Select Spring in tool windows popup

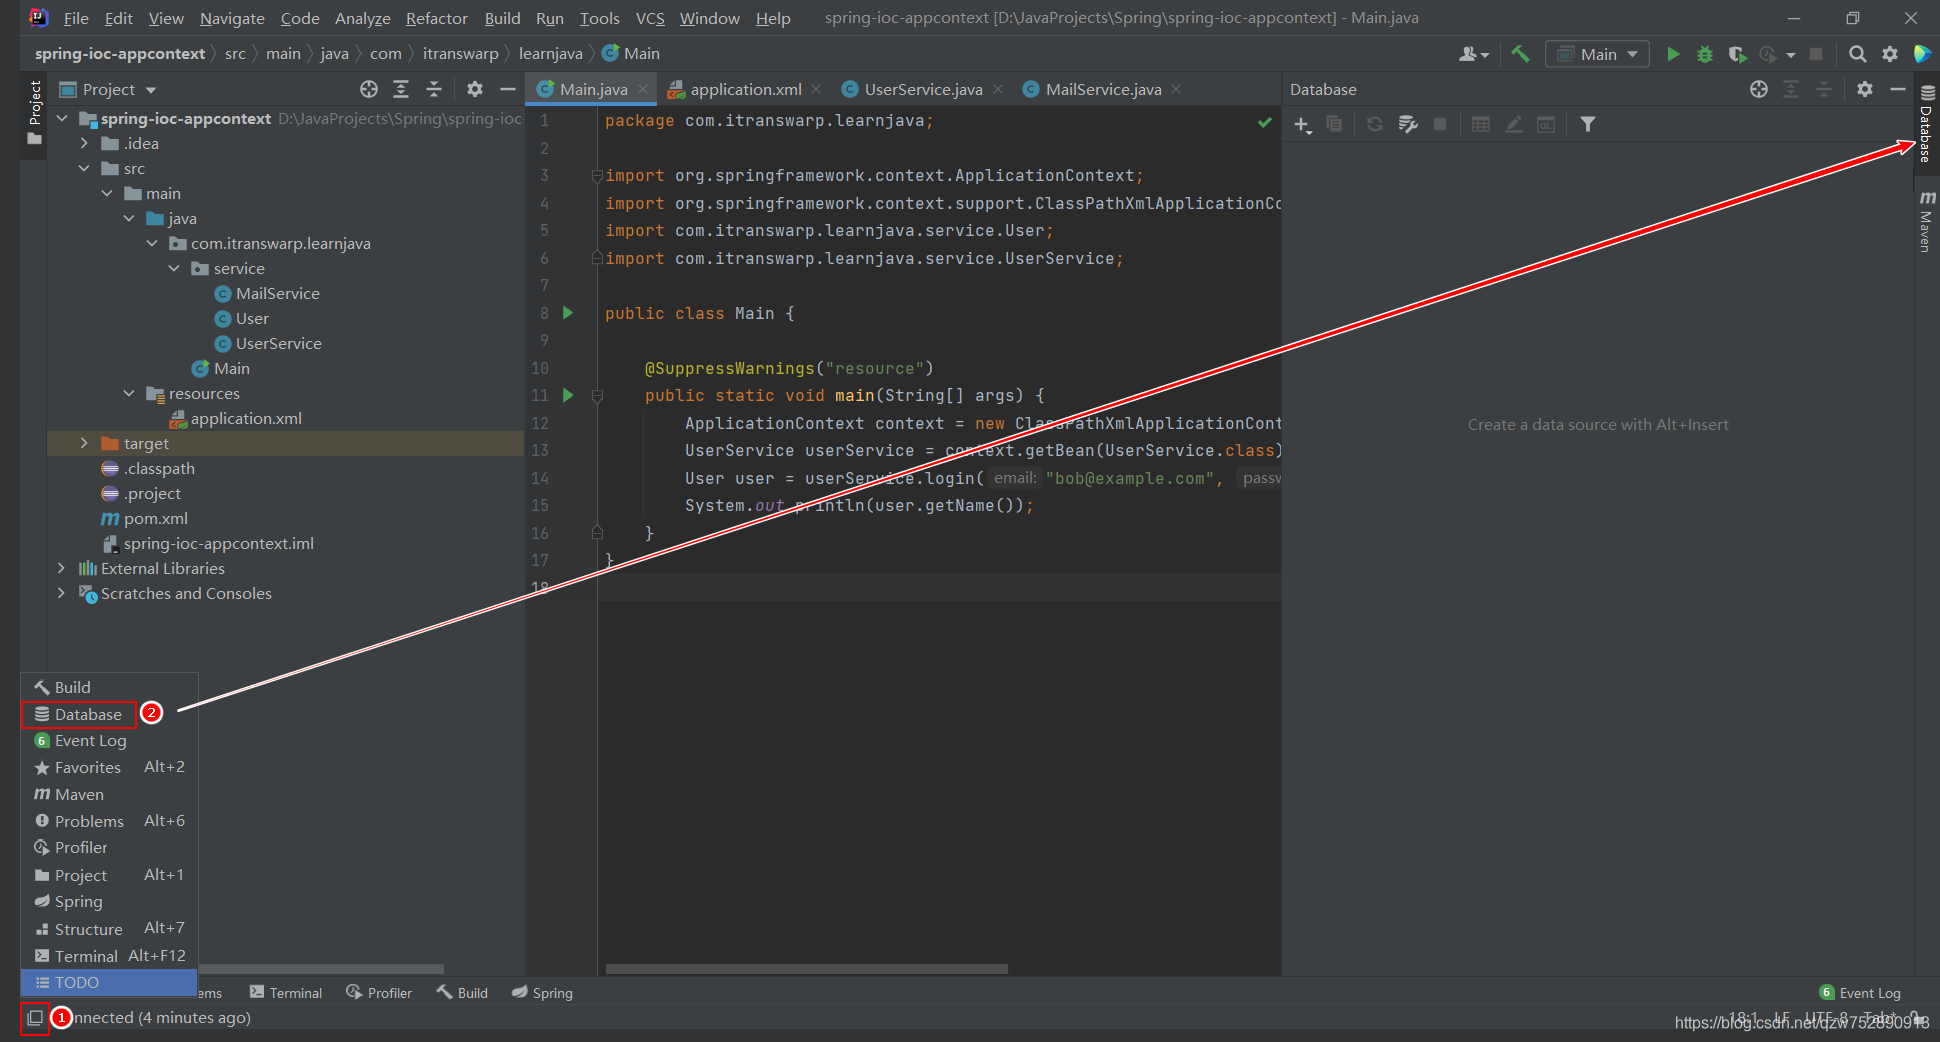click(109, 901)
